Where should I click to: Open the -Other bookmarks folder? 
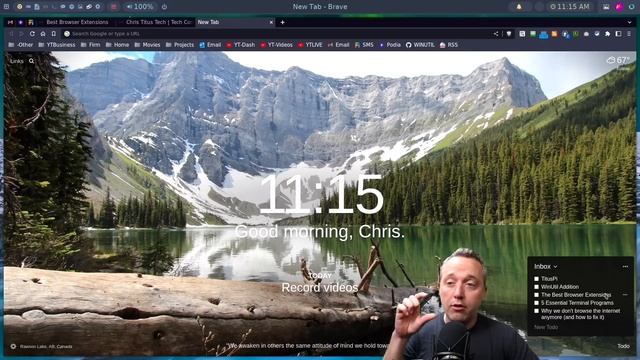[x=21, y=45]
